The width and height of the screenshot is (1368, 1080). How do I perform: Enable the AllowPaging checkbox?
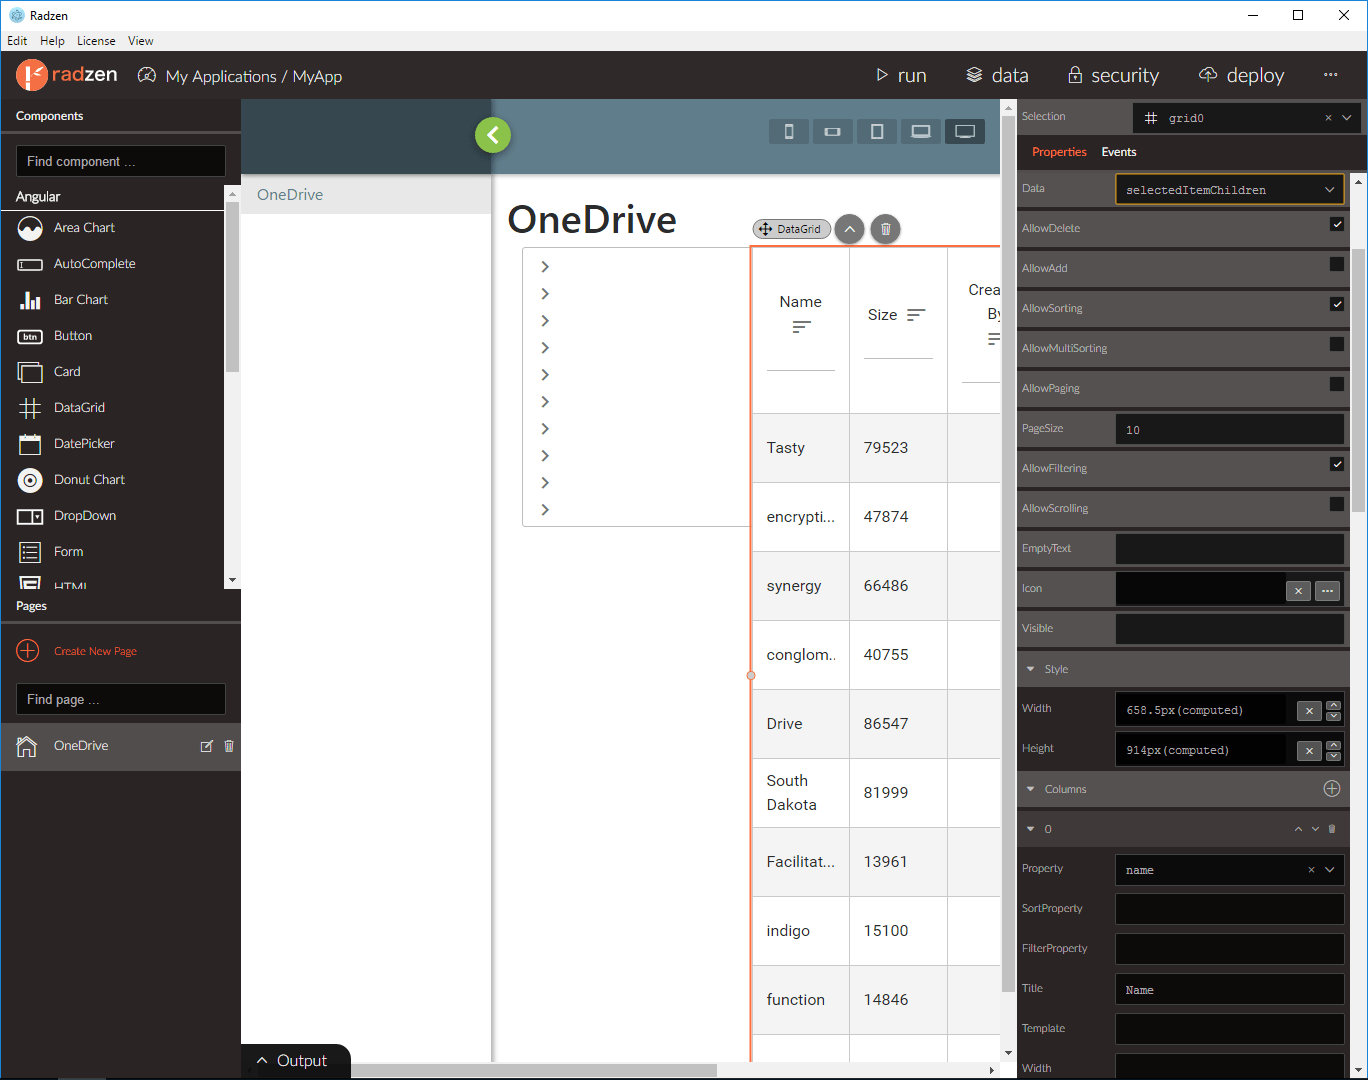pyautogui.click(x=1336, y=385)
